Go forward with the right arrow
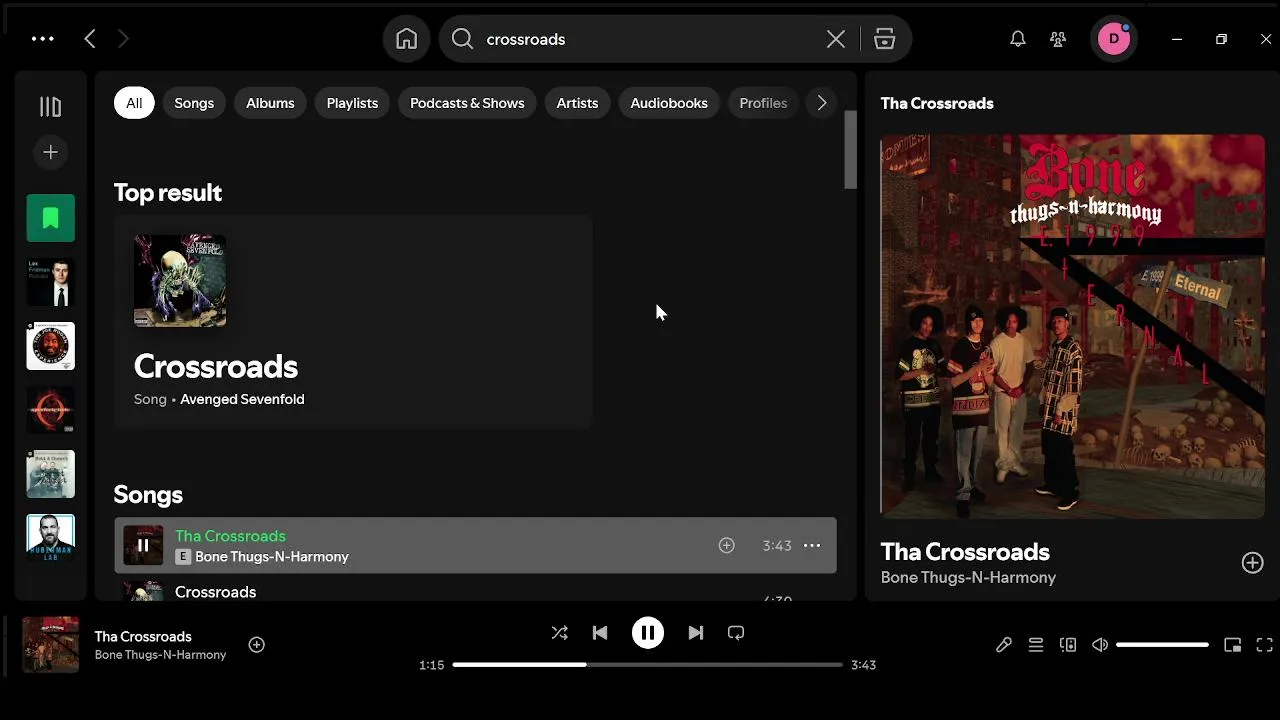The width and height of the screenshot is (1280, 720). 123,39
